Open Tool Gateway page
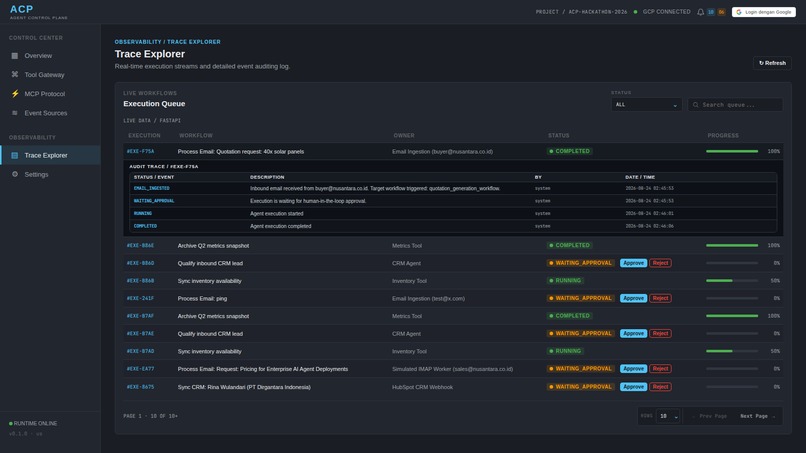 [50, 75]
